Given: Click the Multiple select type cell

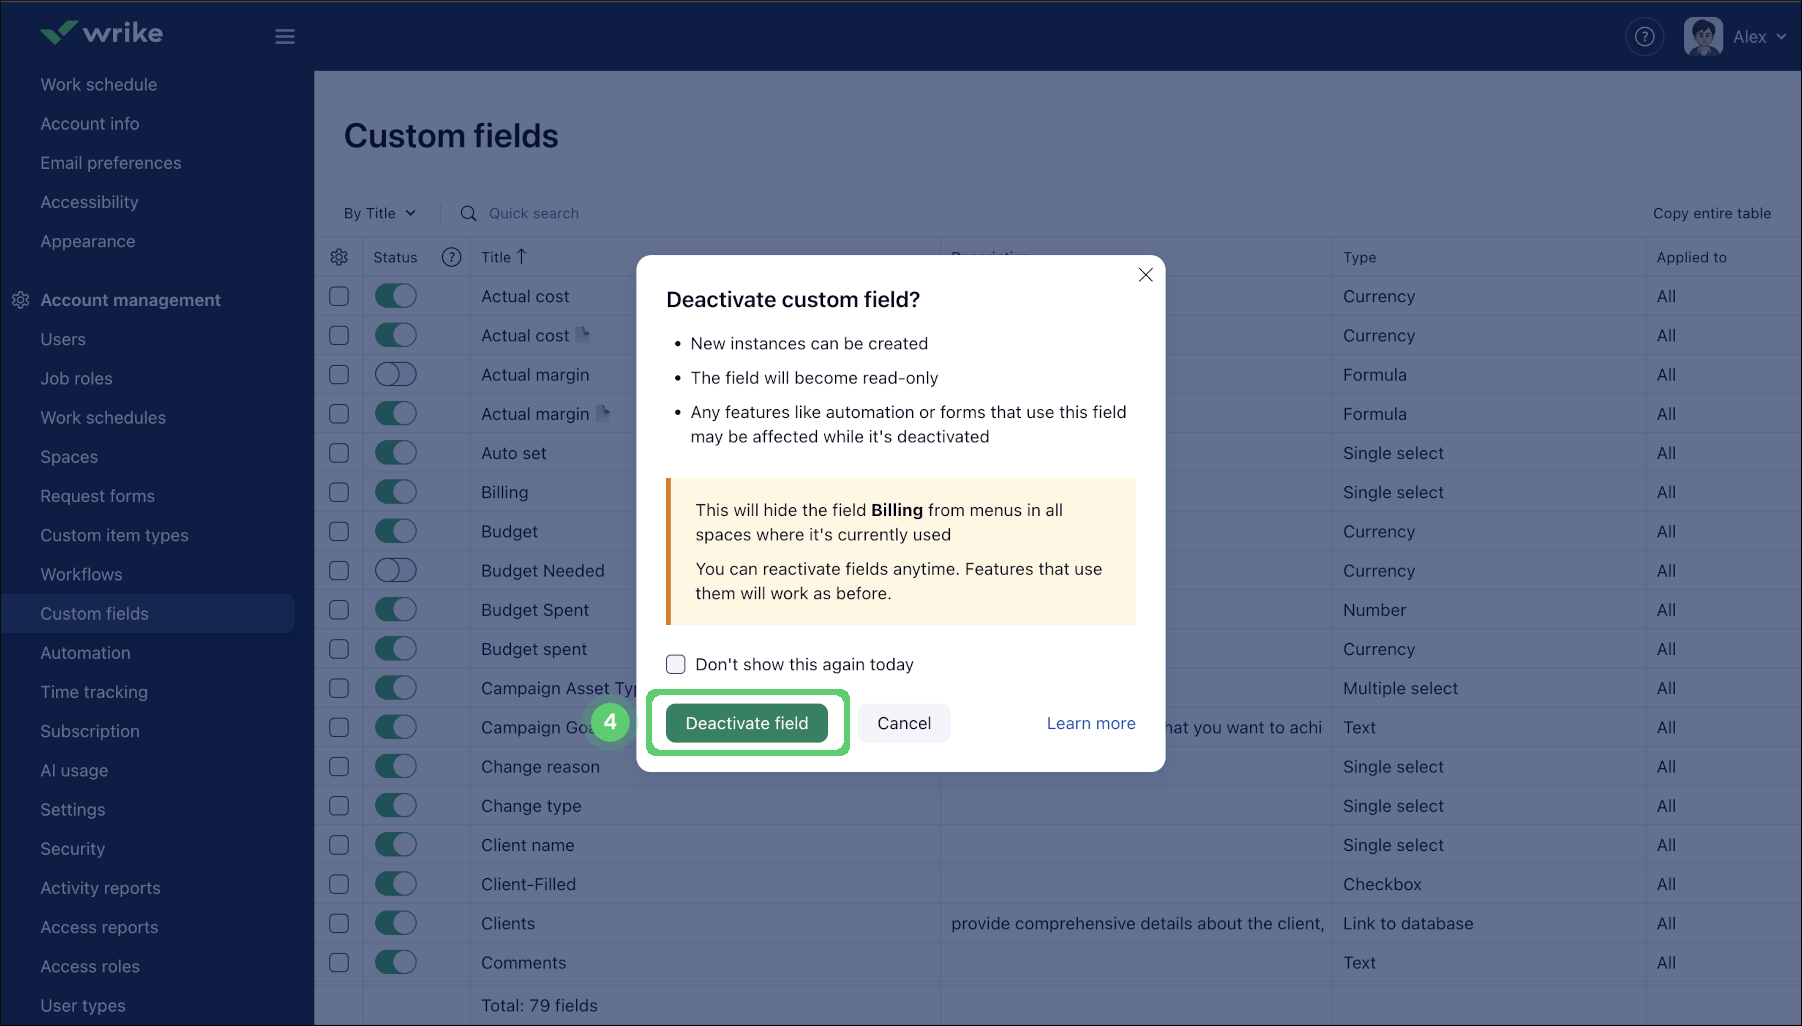Looking at the screenshot, I should 1400,688.
